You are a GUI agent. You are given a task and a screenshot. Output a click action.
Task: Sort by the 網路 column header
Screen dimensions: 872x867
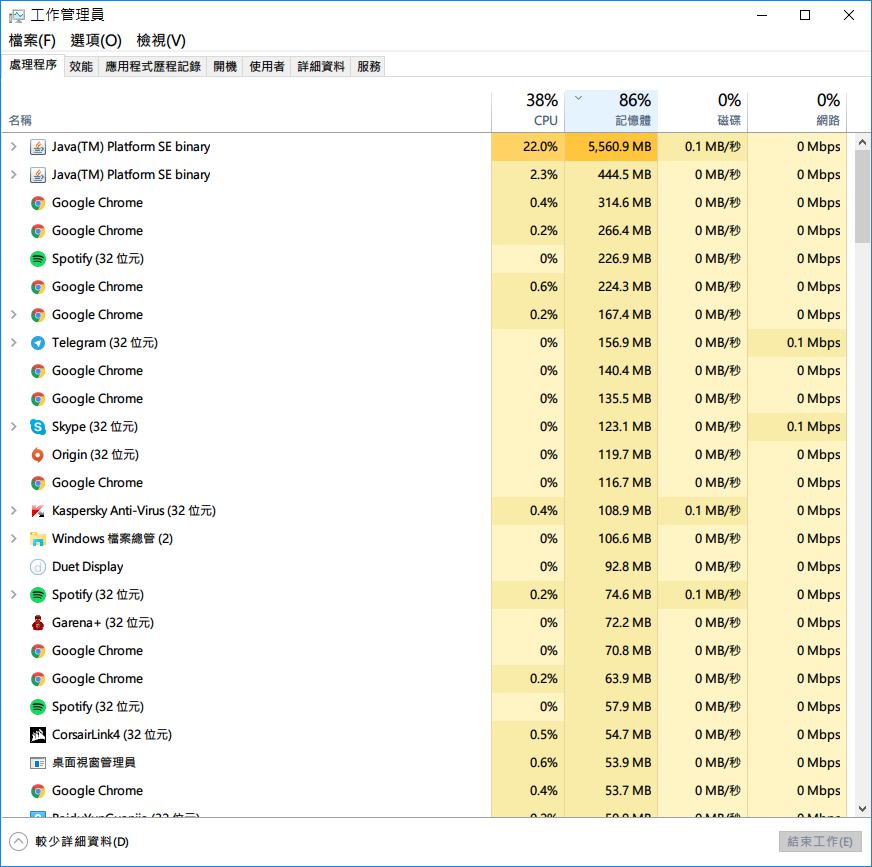coord(797,112)
